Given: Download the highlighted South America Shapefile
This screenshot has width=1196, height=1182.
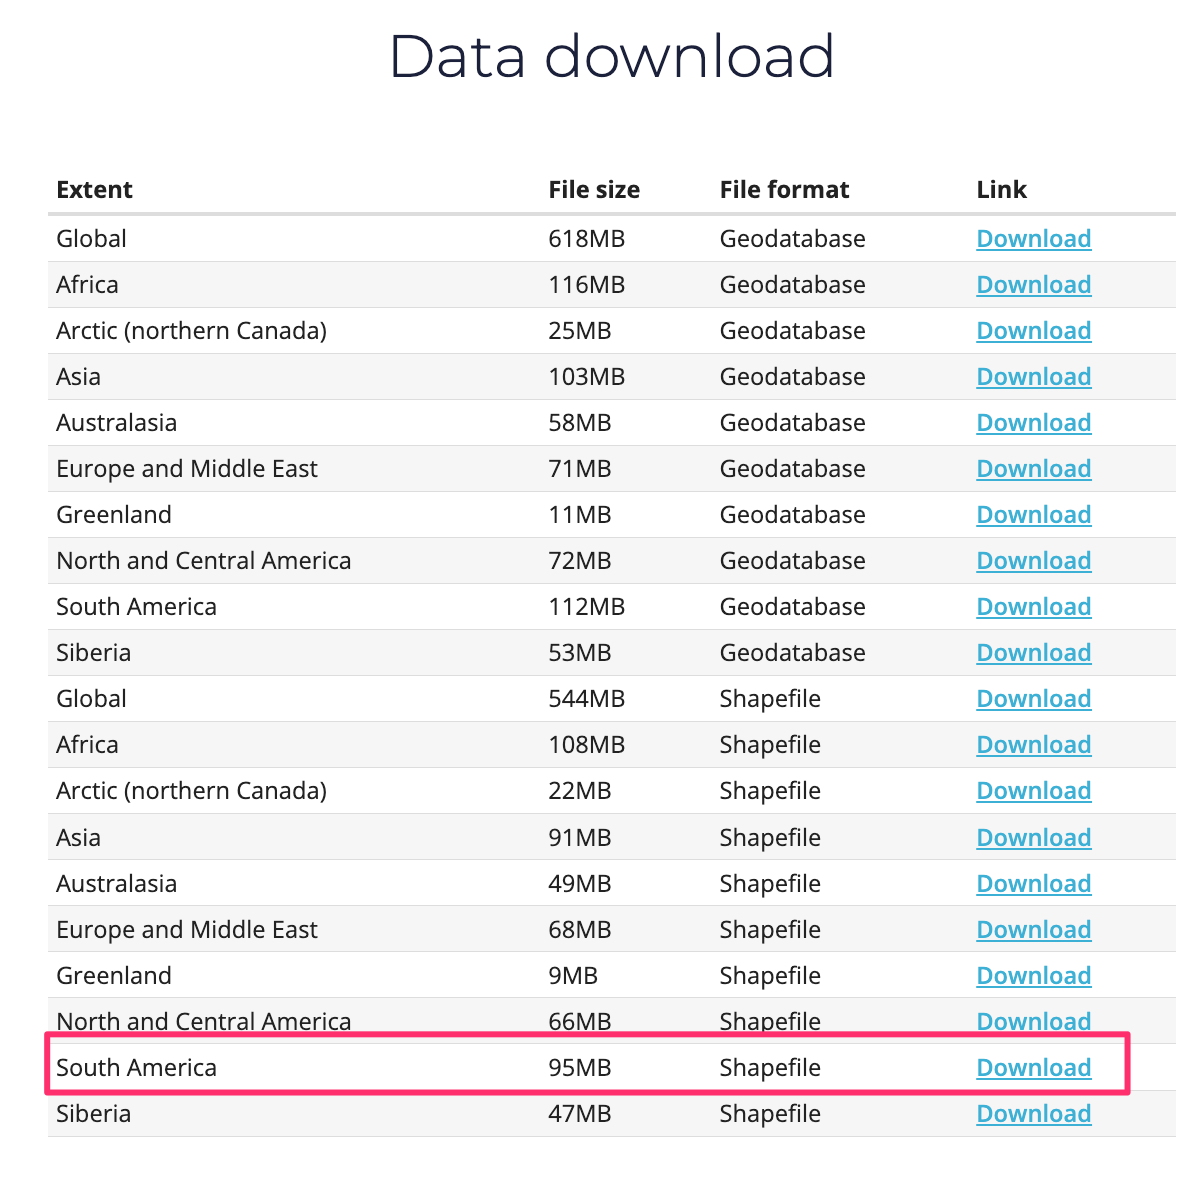Looking at the screenshot, I should point(1033,1068).
